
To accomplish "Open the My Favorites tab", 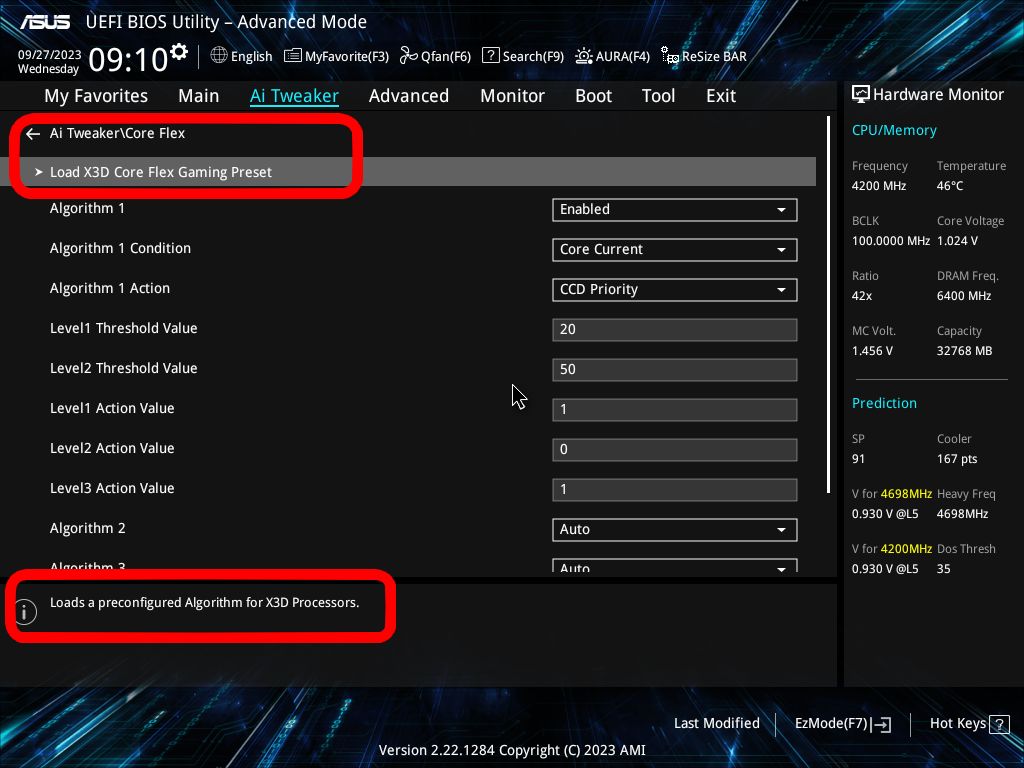I will 96,96.
